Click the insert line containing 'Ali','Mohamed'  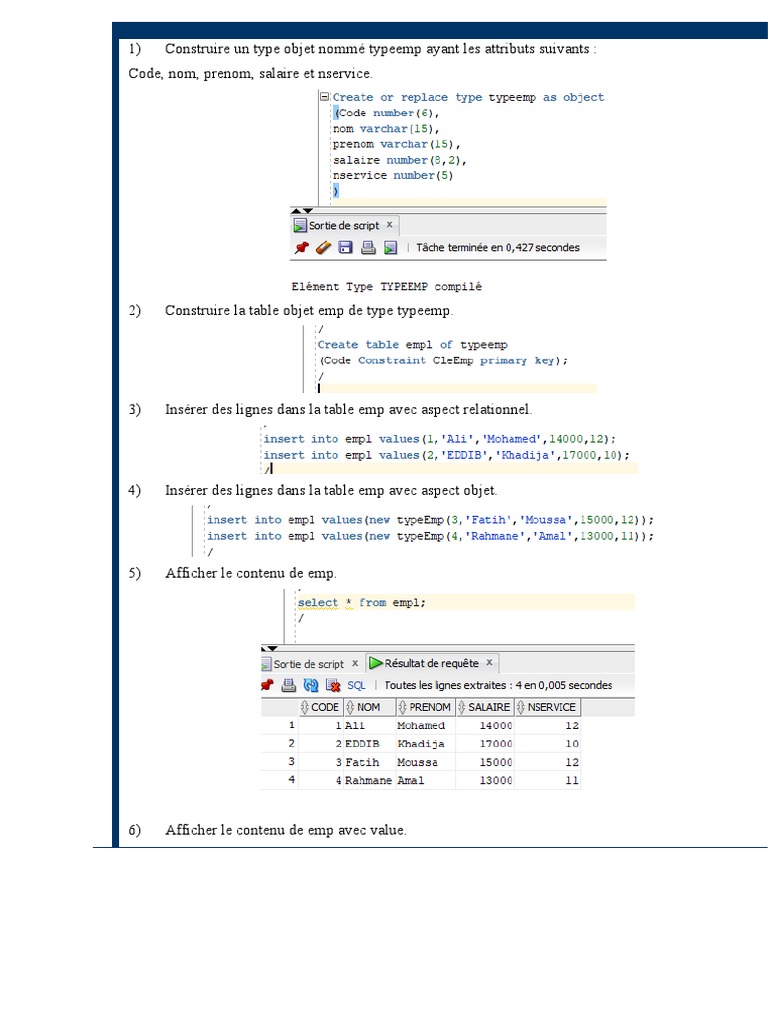click(439, 439)
